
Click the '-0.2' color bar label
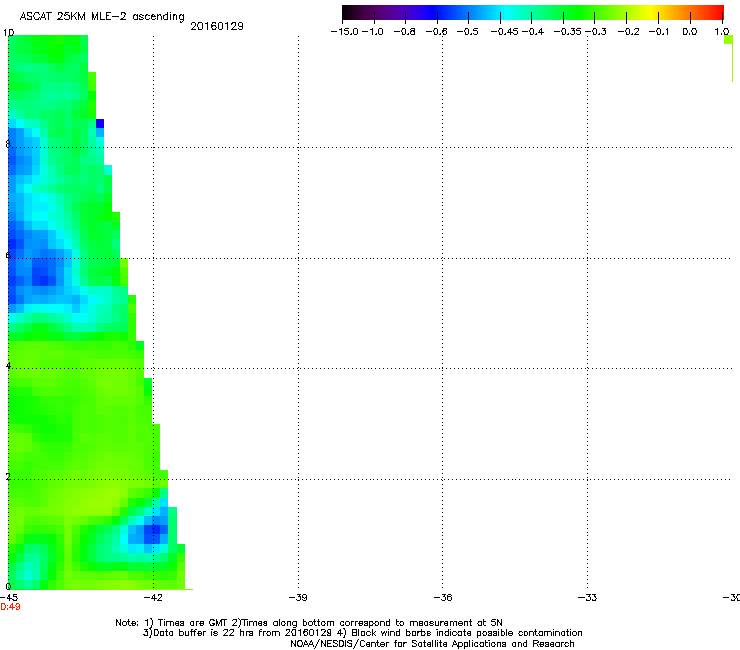(629, 32)
